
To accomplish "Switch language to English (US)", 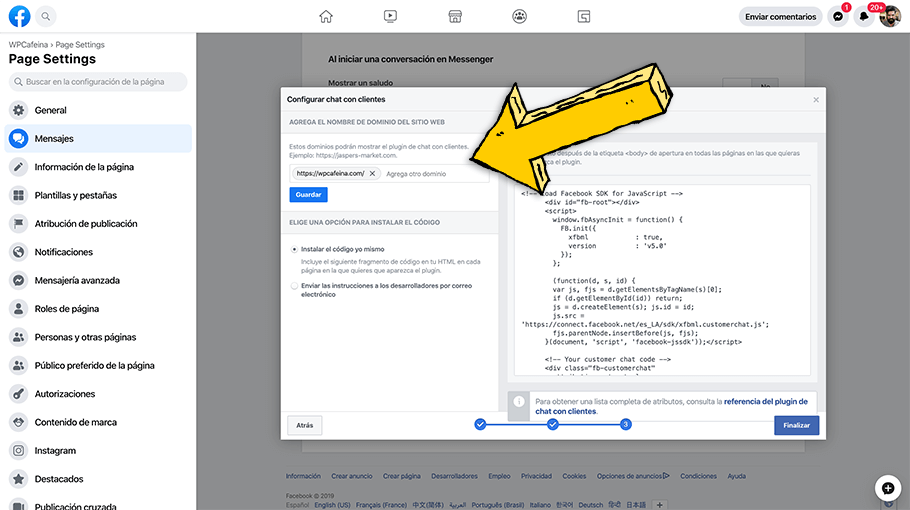I will pyautogui.click(x=332, y=505).
